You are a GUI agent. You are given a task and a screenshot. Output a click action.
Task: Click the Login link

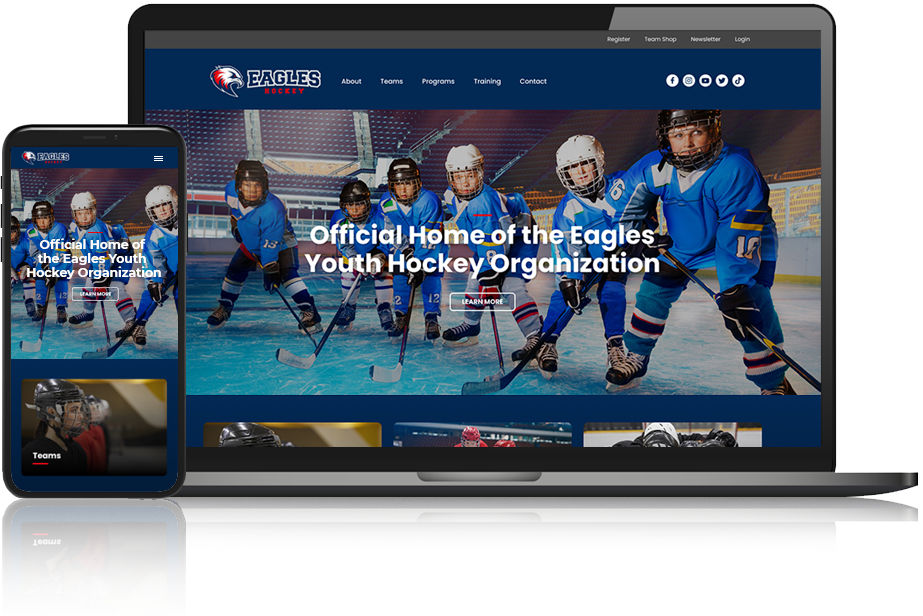[742, 40]
